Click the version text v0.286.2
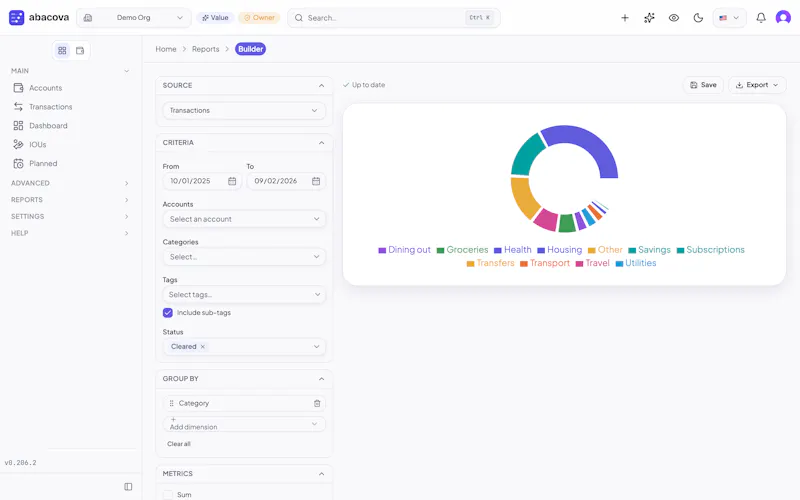The width and height of the screenshot is (800, 500). [20, 463]
